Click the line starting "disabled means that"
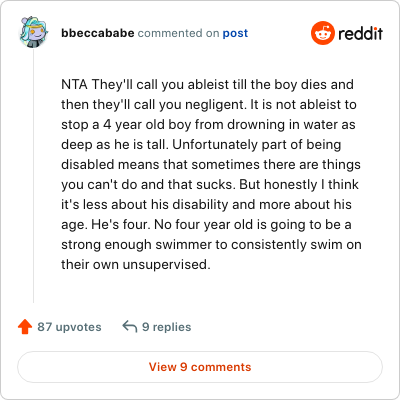Screen dimensions: 400x400 pos(211,164)
